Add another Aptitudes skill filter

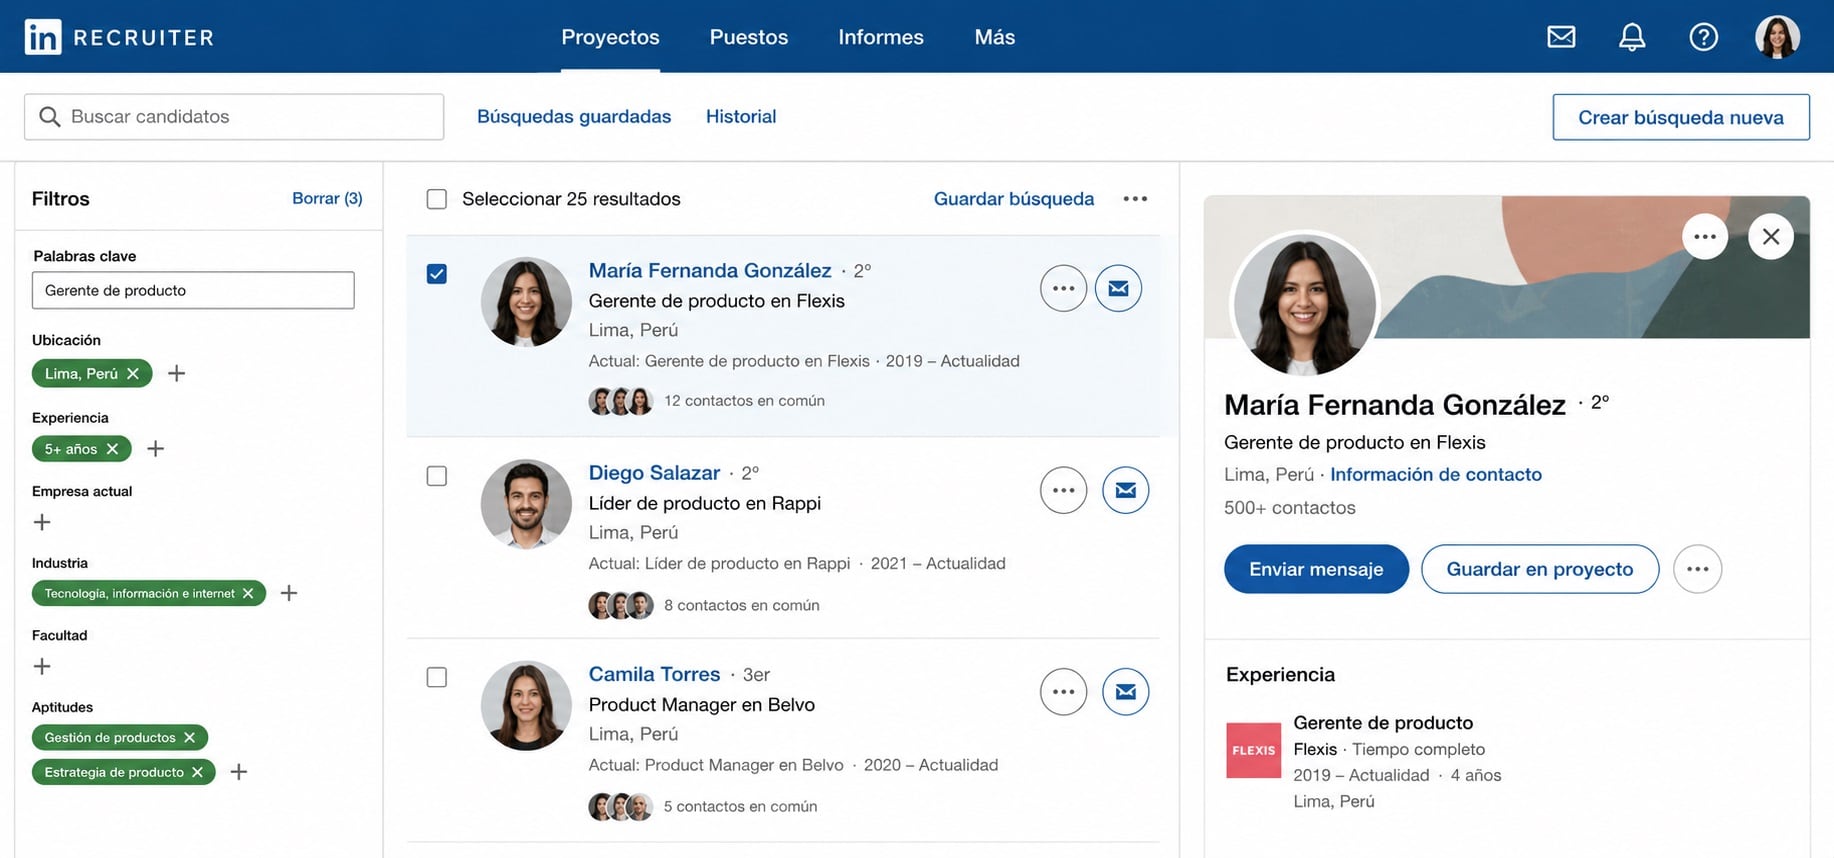click(x=239, y=772)
